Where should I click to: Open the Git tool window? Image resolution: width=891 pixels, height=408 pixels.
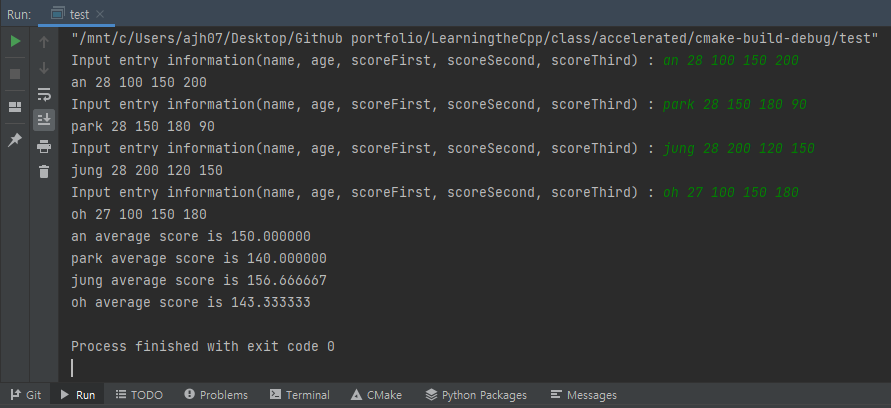(x=26, y=395)
